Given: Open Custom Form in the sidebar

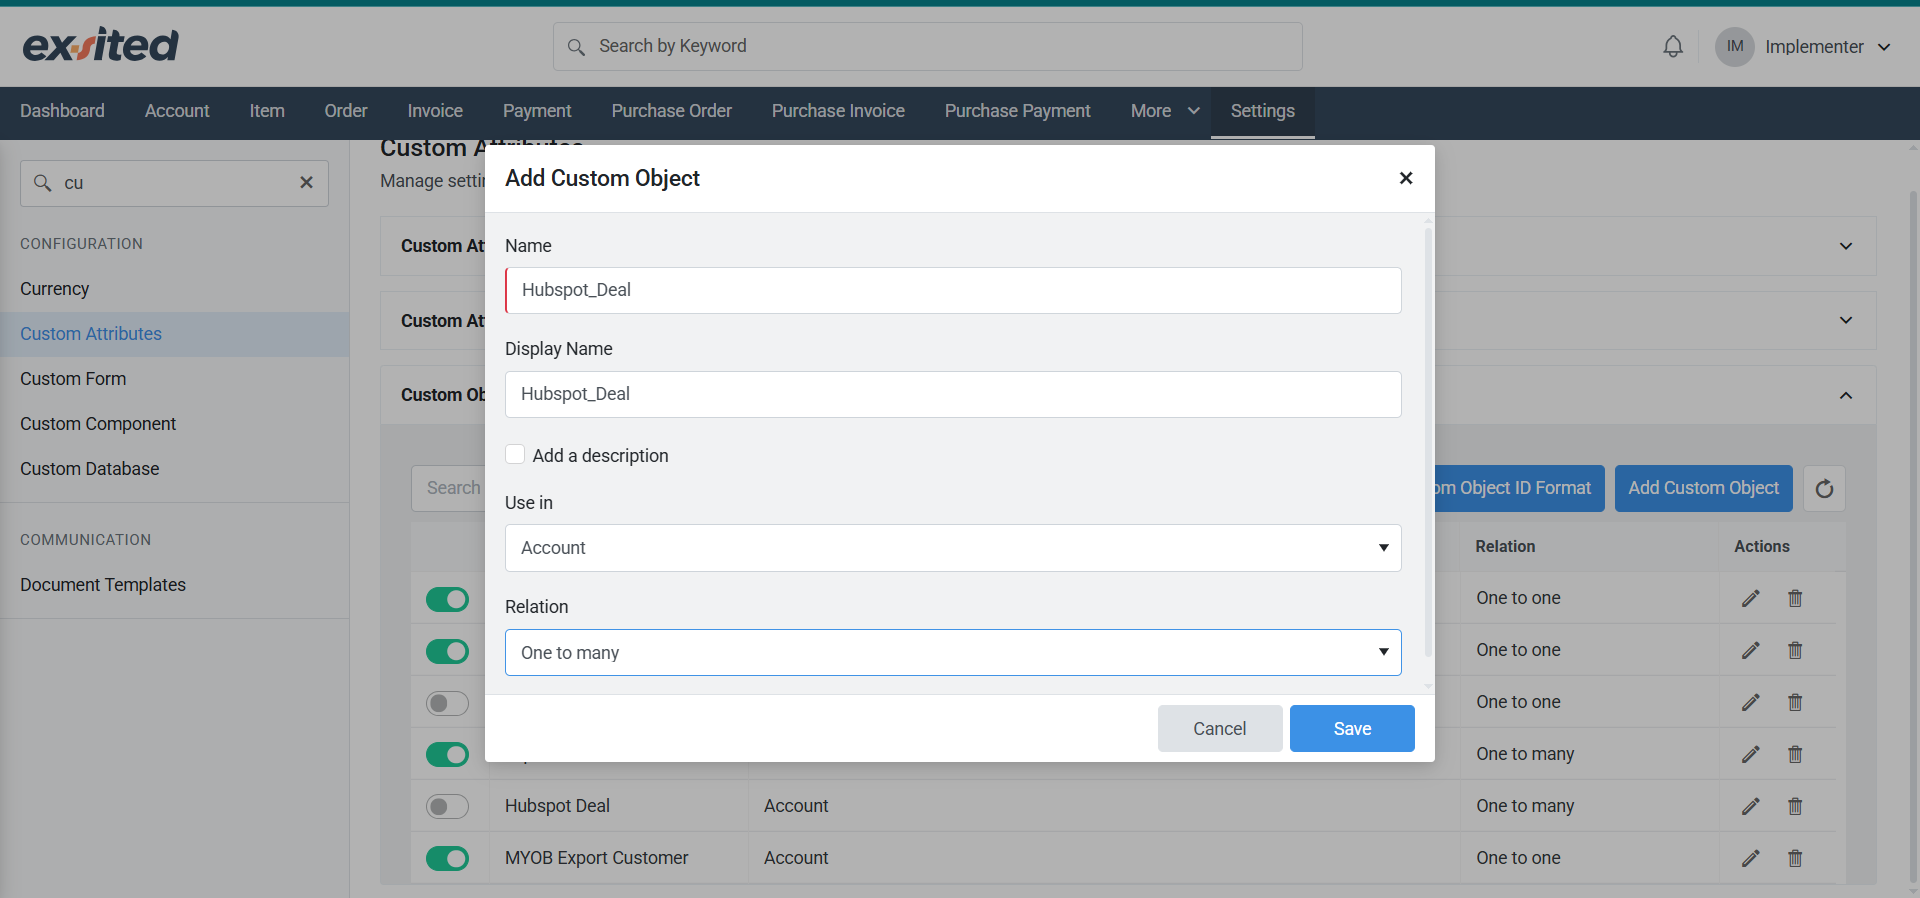Looking at the screenshot, I should click(73, 379).
